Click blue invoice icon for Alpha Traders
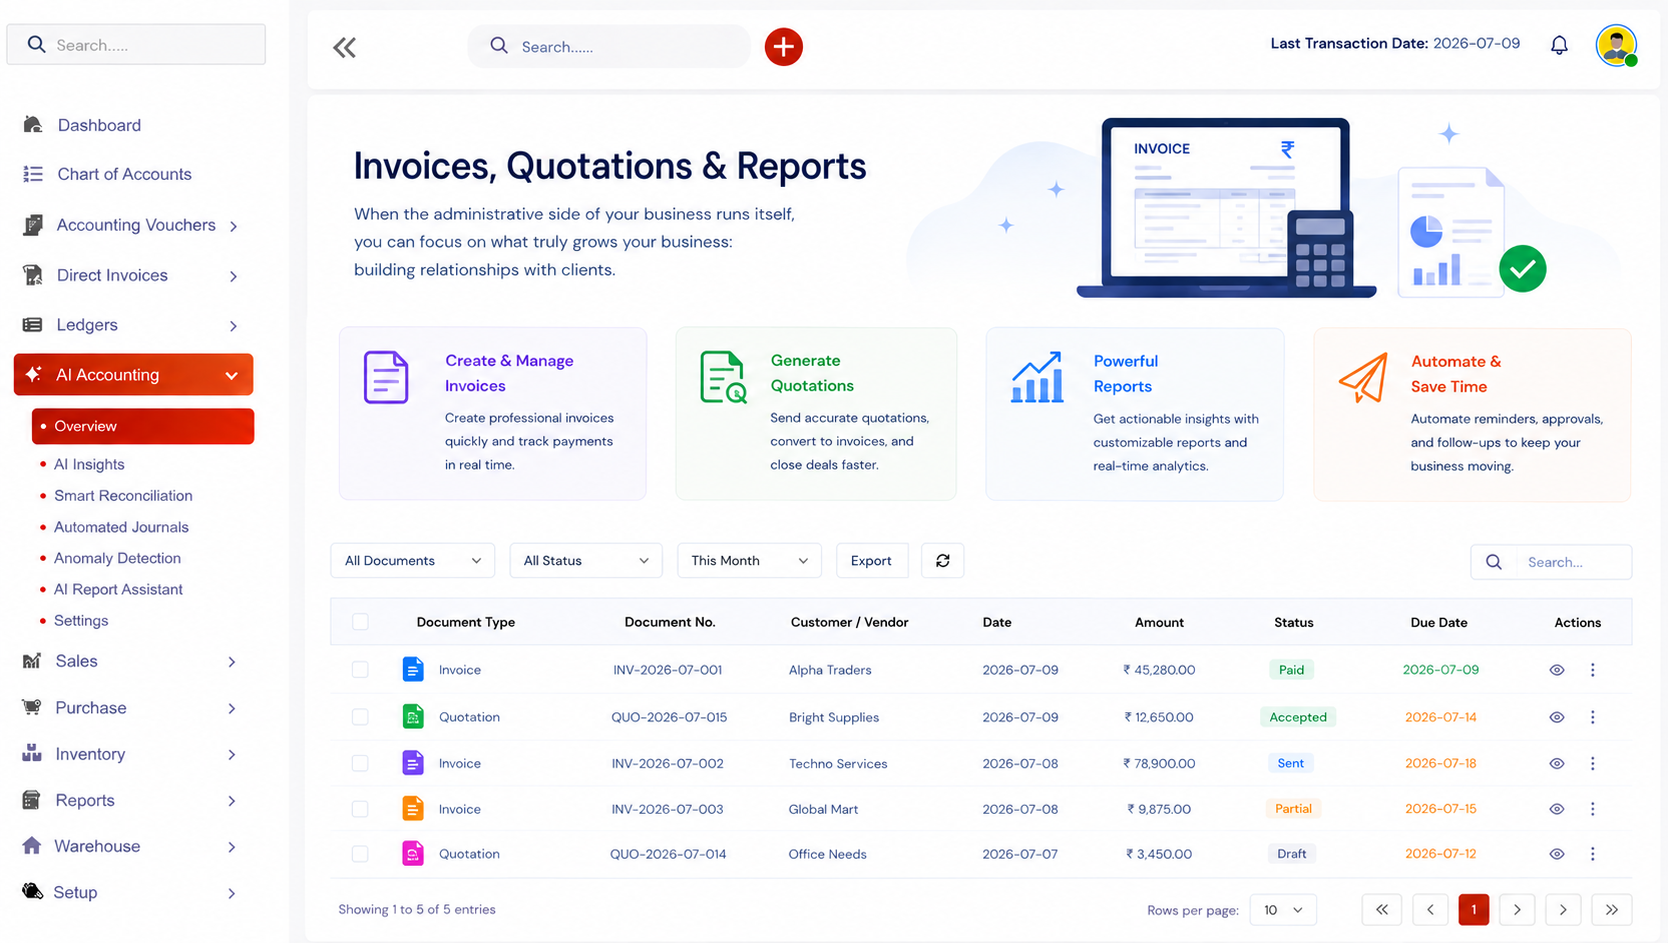This screenshot has width=1668, height=943. [x=413, y=669]
